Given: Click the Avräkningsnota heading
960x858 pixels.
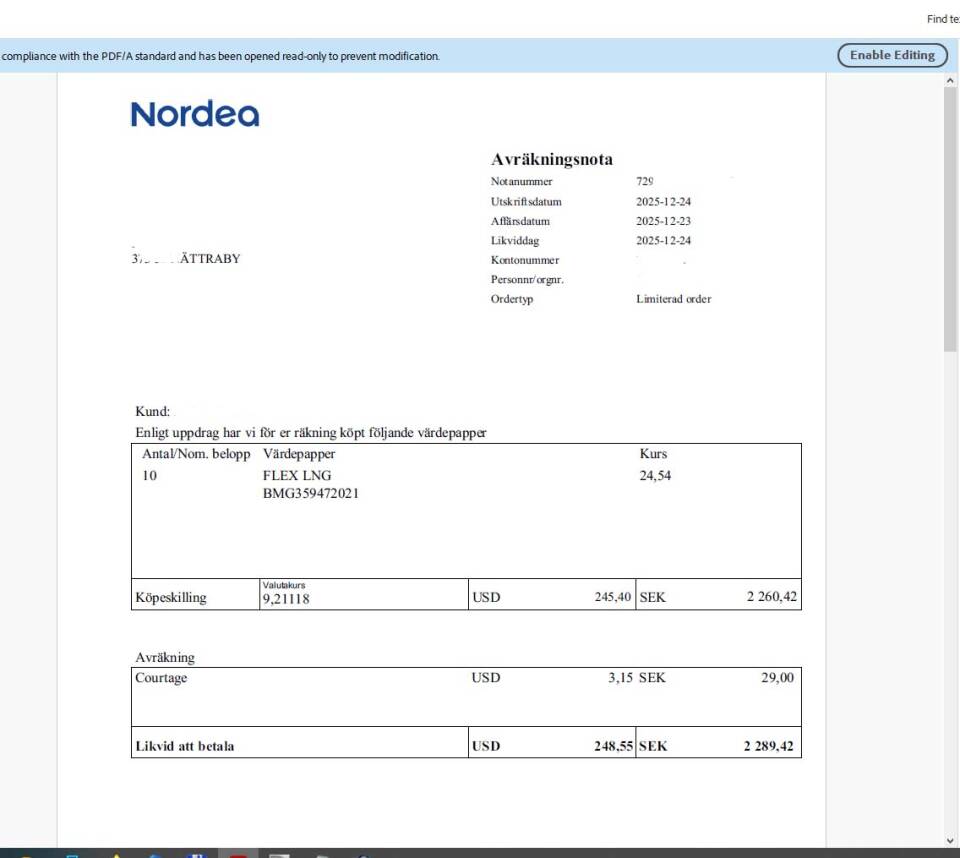Looking at the screenshot, I should click(x=551, y=160).
